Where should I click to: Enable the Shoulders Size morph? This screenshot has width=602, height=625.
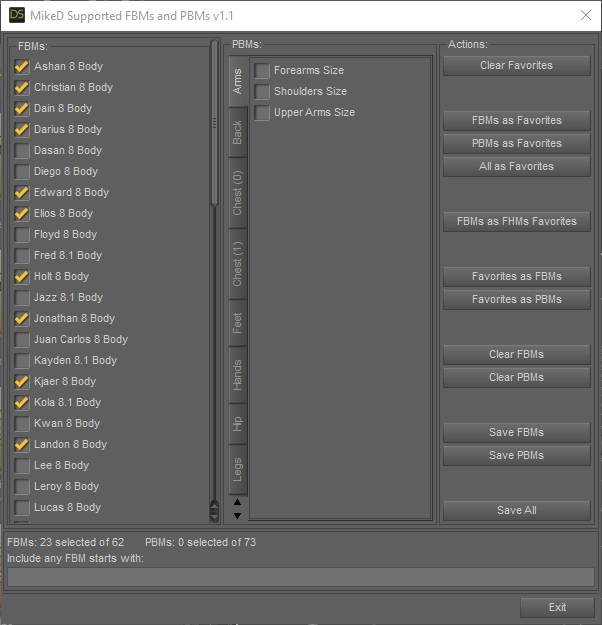(262, 92)
